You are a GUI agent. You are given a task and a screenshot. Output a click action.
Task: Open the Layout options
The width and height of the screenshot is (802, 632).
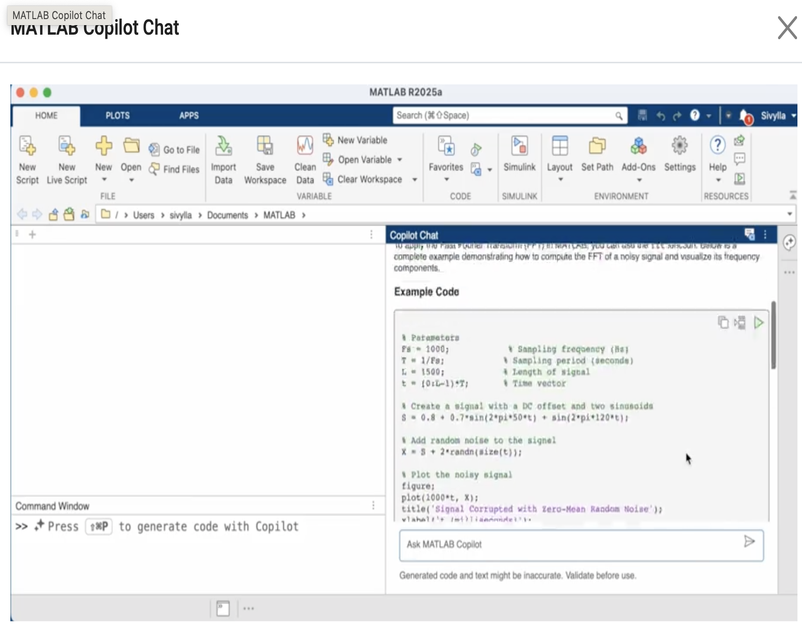(560, 153)
